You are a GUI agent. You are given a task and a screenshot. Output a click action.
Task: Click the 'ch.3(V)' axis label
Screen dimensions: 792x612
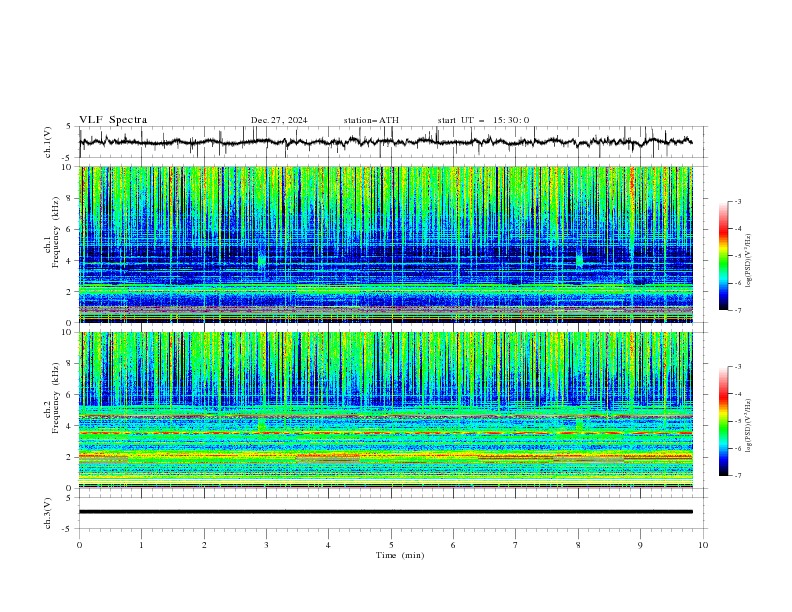pyautogui.click(x=47, y=513)
